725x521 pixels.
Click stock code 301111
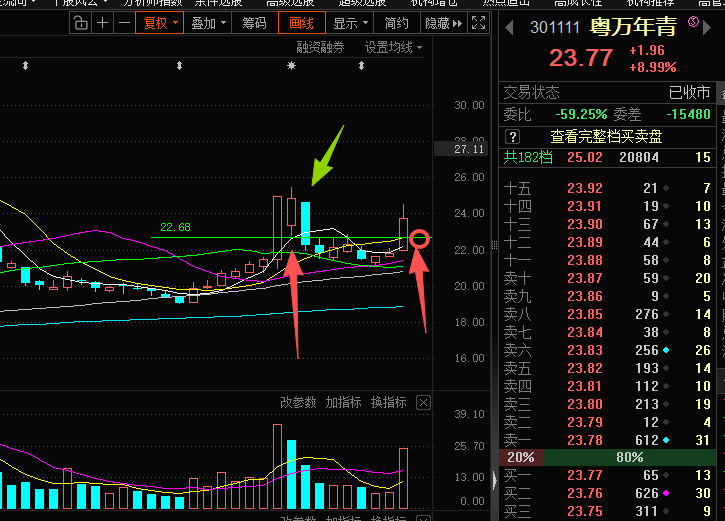(x=554, y=28)
